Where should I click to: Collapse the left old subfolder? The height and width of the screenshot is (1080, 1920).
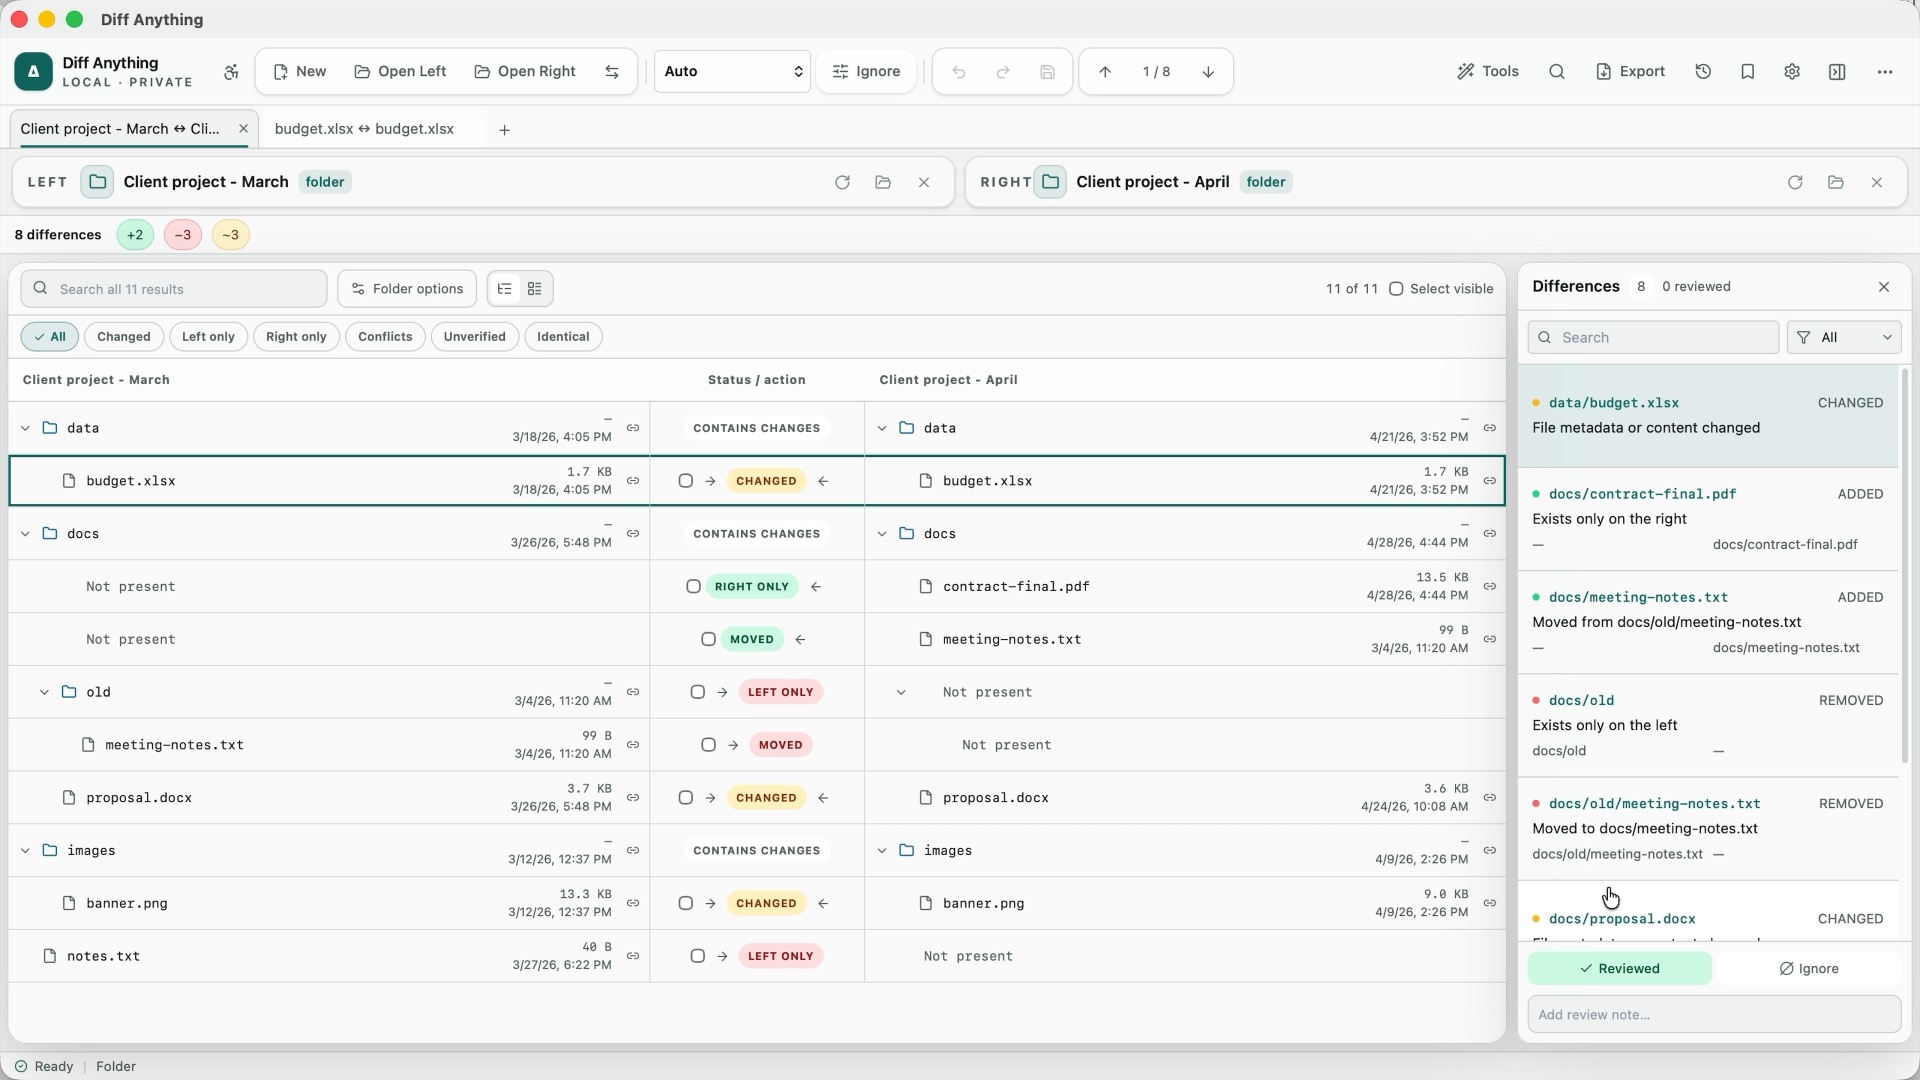44,692
